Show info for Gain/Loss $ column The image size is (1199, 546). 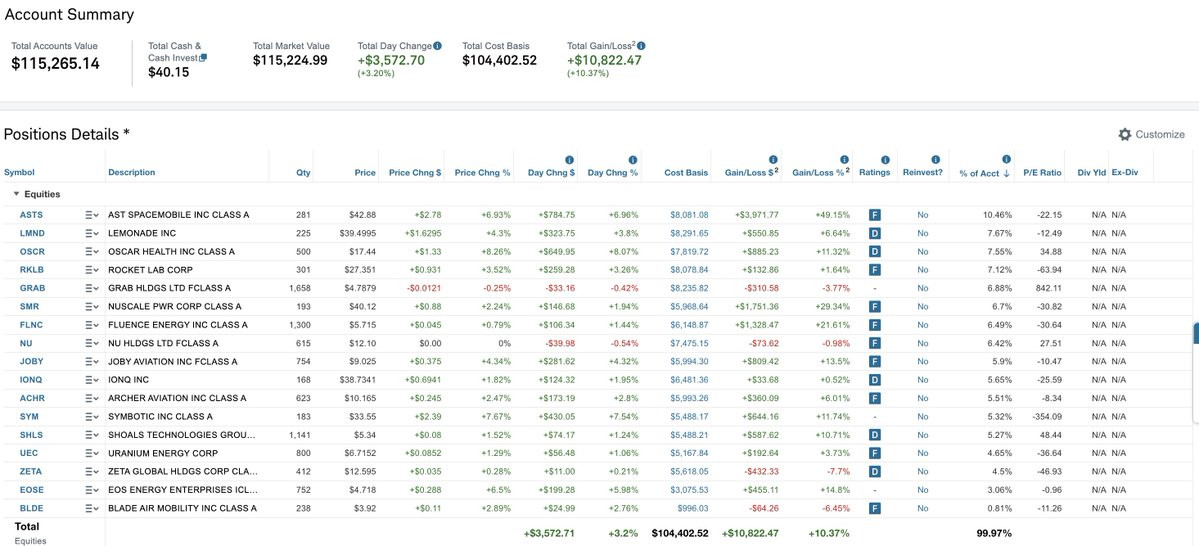click(x=773, y=160)
